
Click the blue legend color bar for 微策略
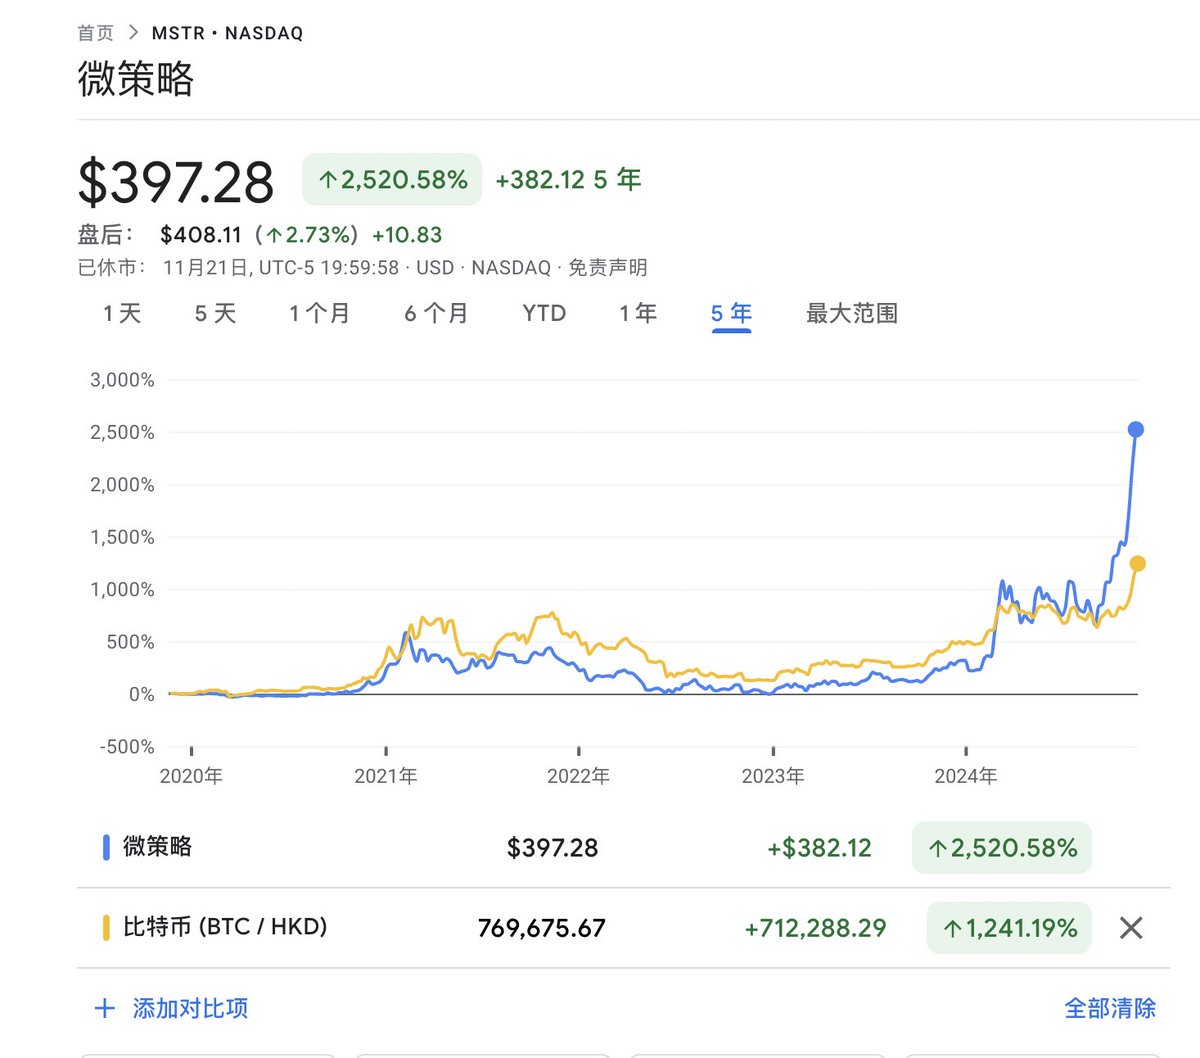click(107, 847)
